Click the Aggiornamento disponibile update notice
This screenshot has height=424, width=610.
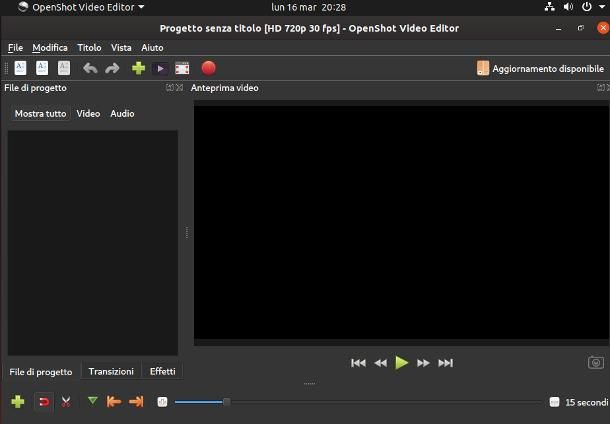540,68
